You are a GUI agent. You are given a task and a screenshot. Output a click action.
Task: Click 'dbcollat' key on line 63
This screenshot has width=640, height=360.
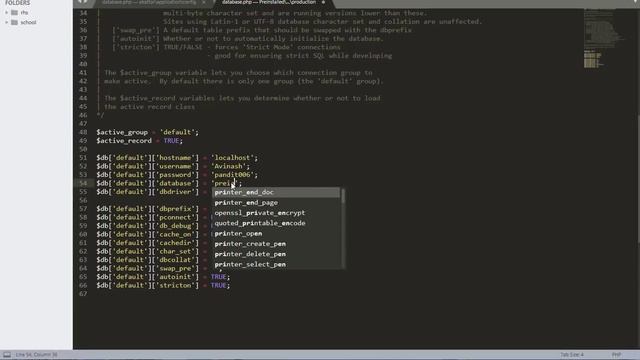176,260
